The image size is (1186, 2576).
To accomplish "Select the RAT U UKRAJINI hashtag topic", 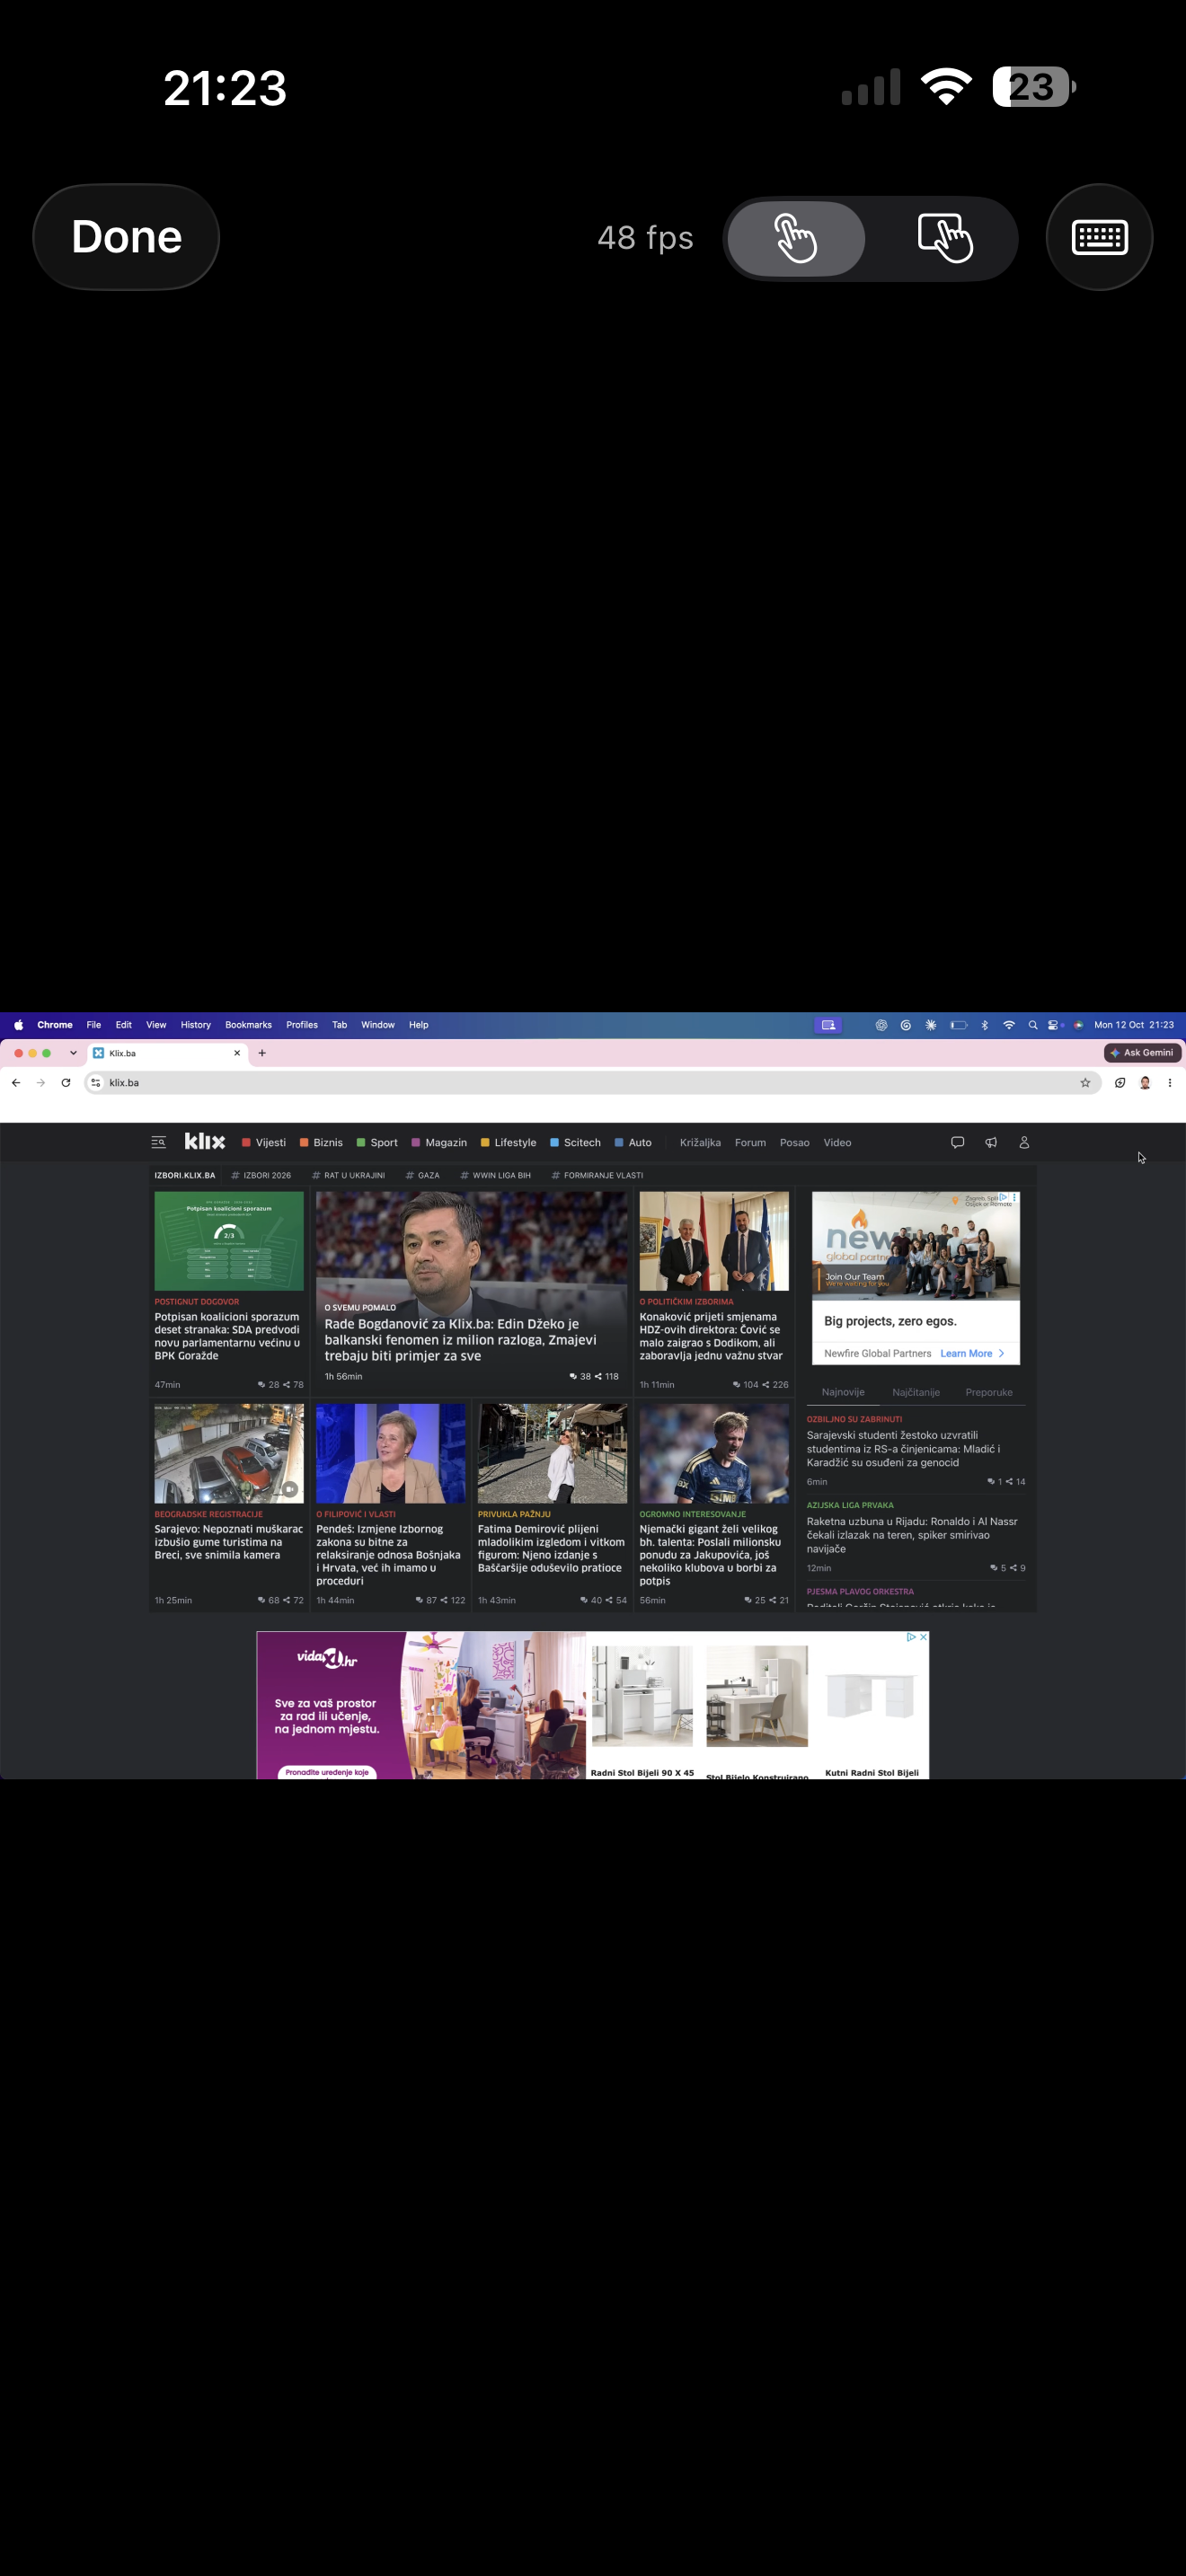I will tap(348, 1176).
